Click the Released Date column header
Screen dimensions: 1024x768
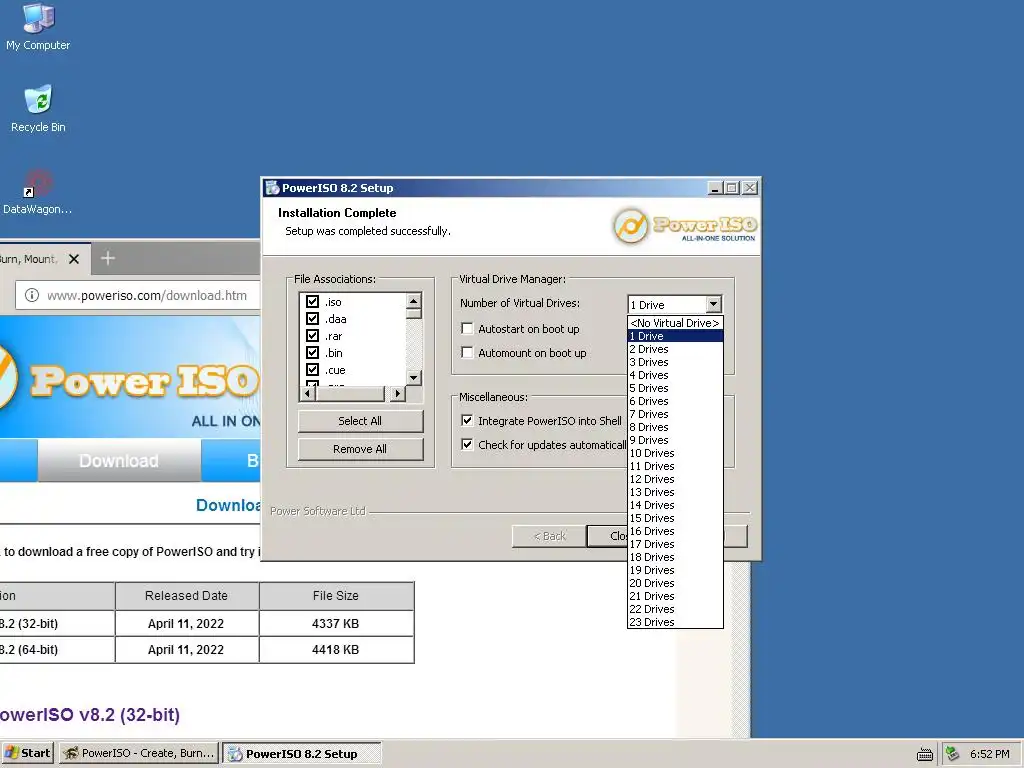pos(186,596)
